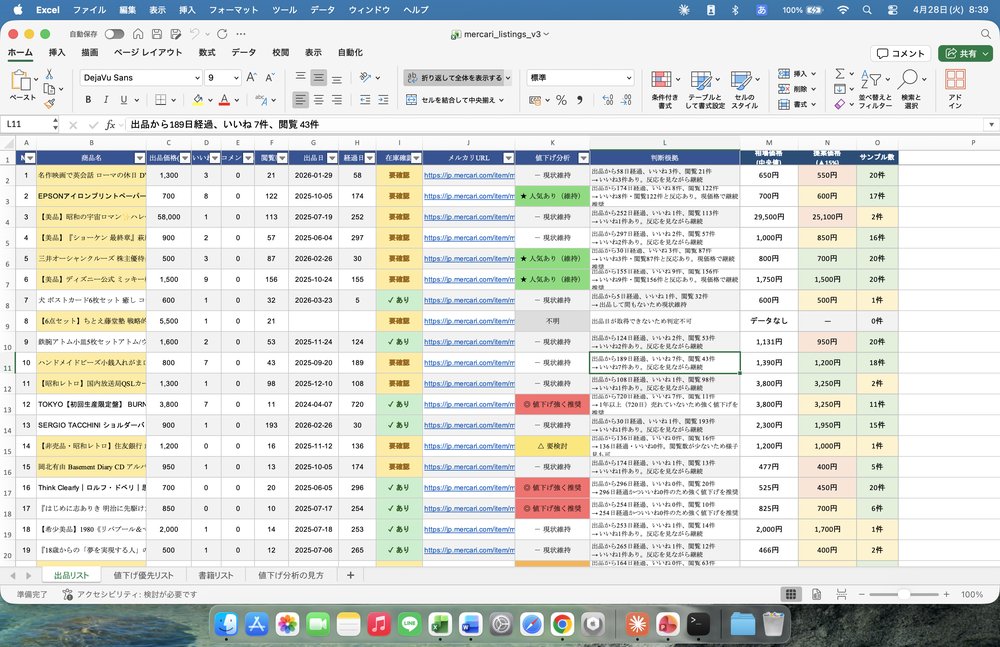1000x647 pixels.
Task: Click decrease indent icon
Action: pos(365,100)
